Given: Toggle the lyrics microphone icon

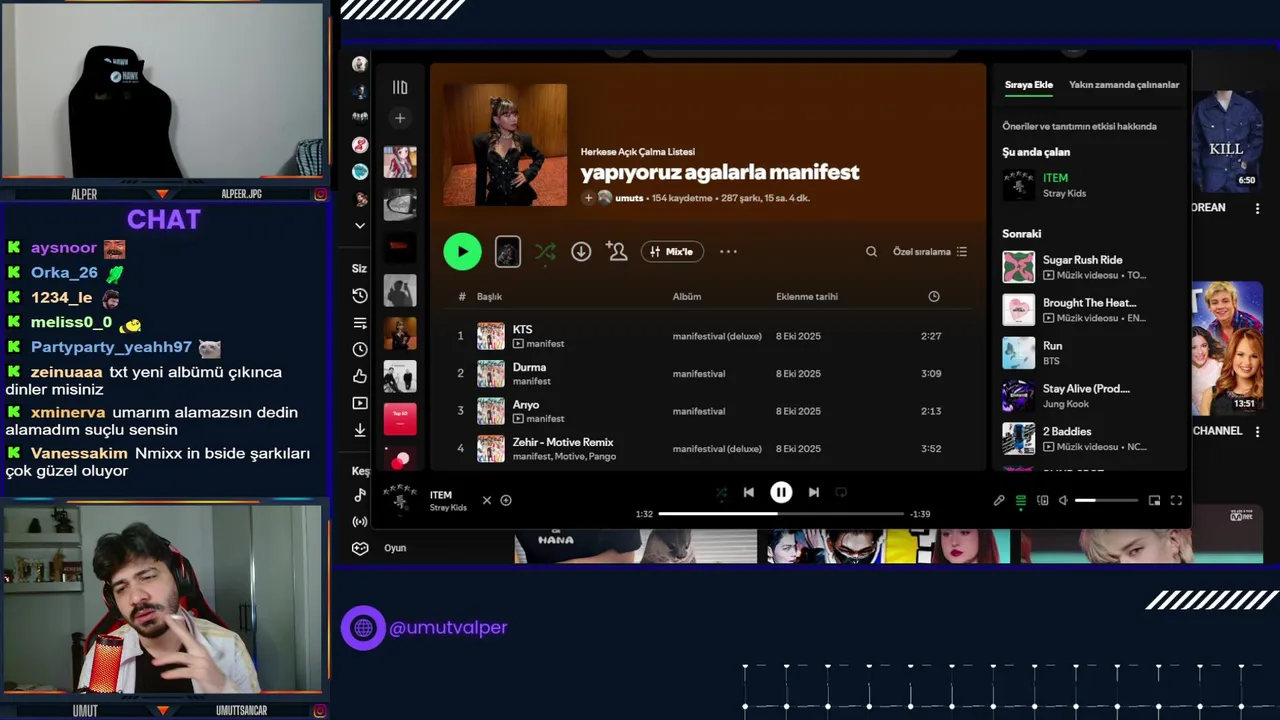Looking at the screenshot, I should [x=999, y=501].
